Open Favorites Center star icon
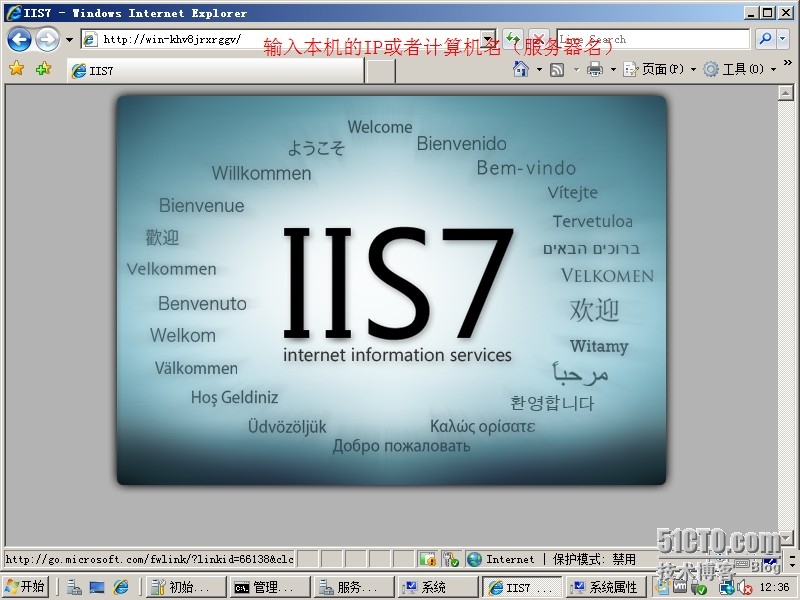The image size is (800, 600). point(16,68)
